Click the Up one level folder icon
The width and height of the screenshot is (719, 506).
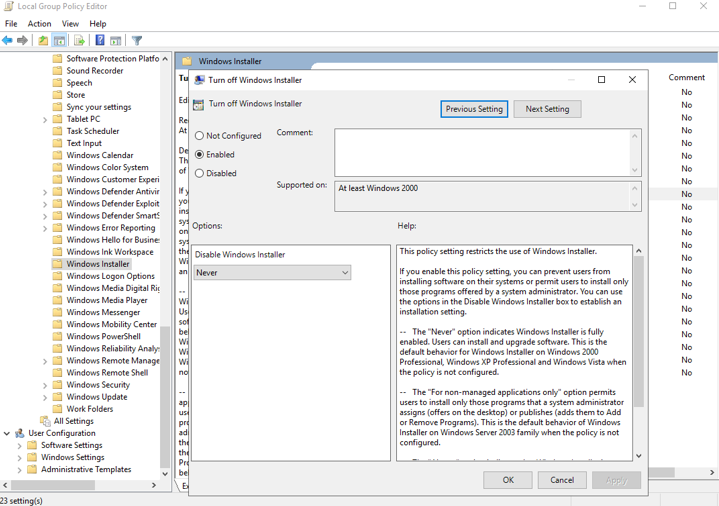tap(43, 41)
